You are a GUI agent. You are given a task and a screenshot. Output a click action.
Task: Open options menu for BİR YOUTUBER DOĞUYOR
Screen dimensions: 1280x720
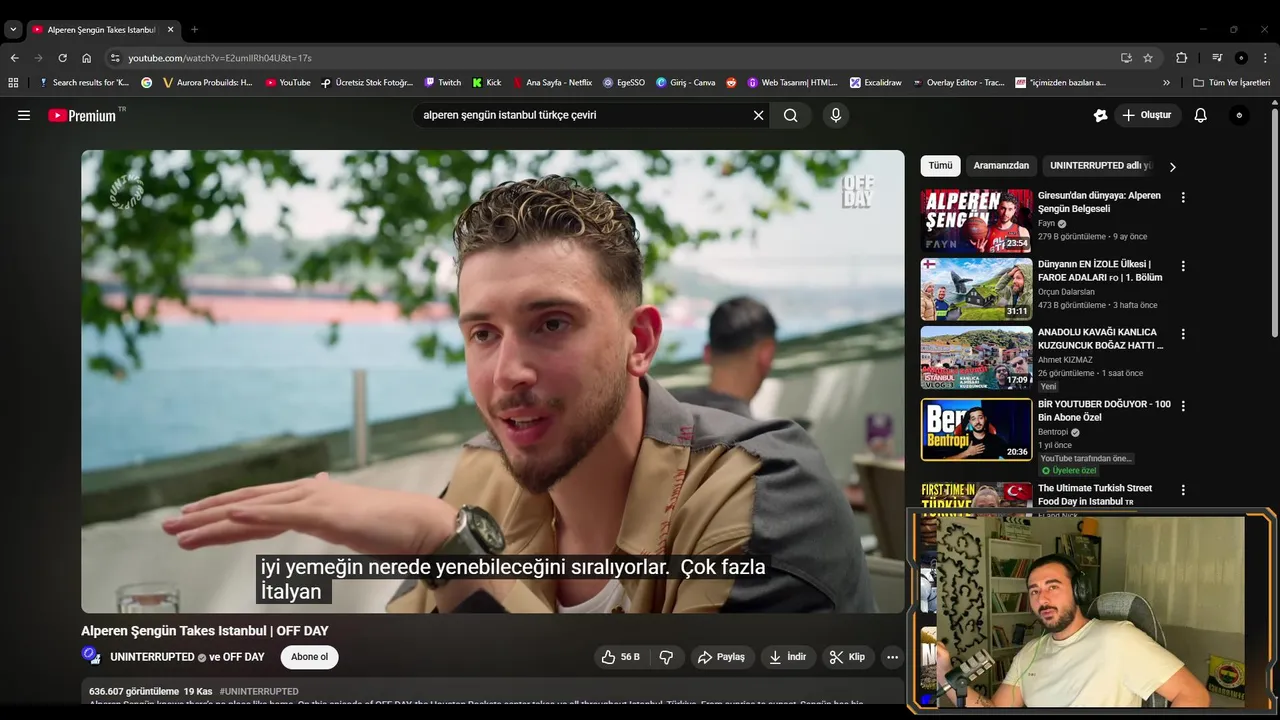[x=1183, y=406]
